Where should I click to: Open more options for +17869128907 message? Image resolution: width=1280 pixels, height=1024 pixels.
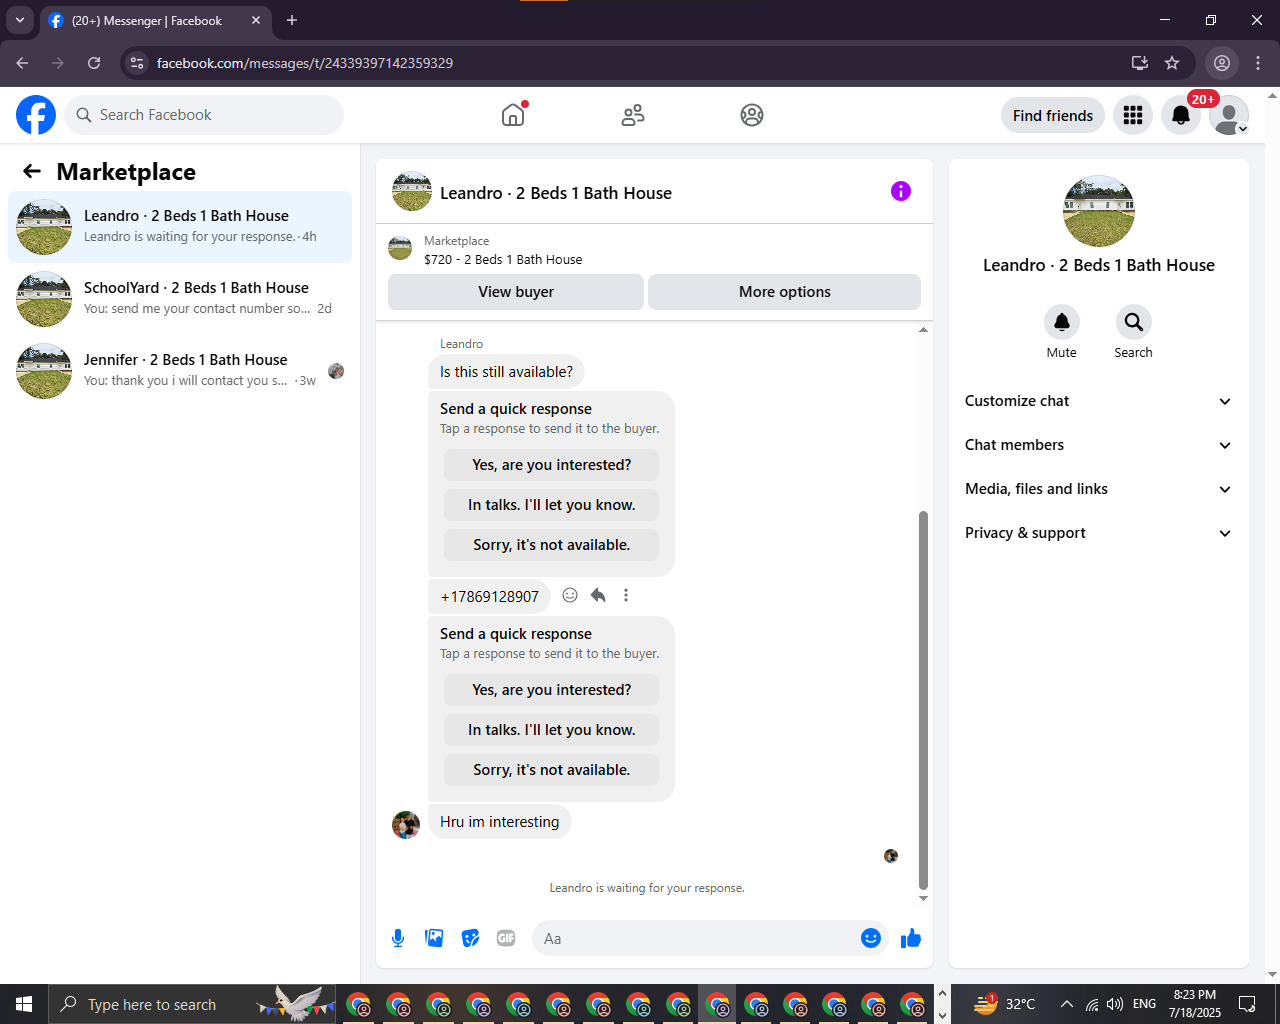(626, 595)
